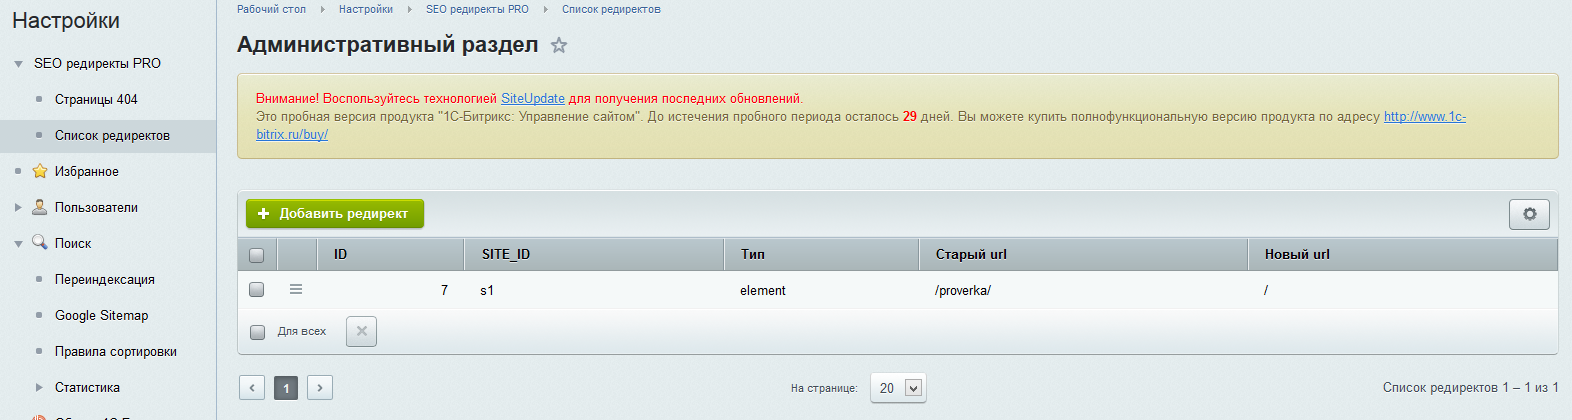Check the checkbox for row ID 7
Viewport: 1572px width, 420px height.
click(257, 289)
